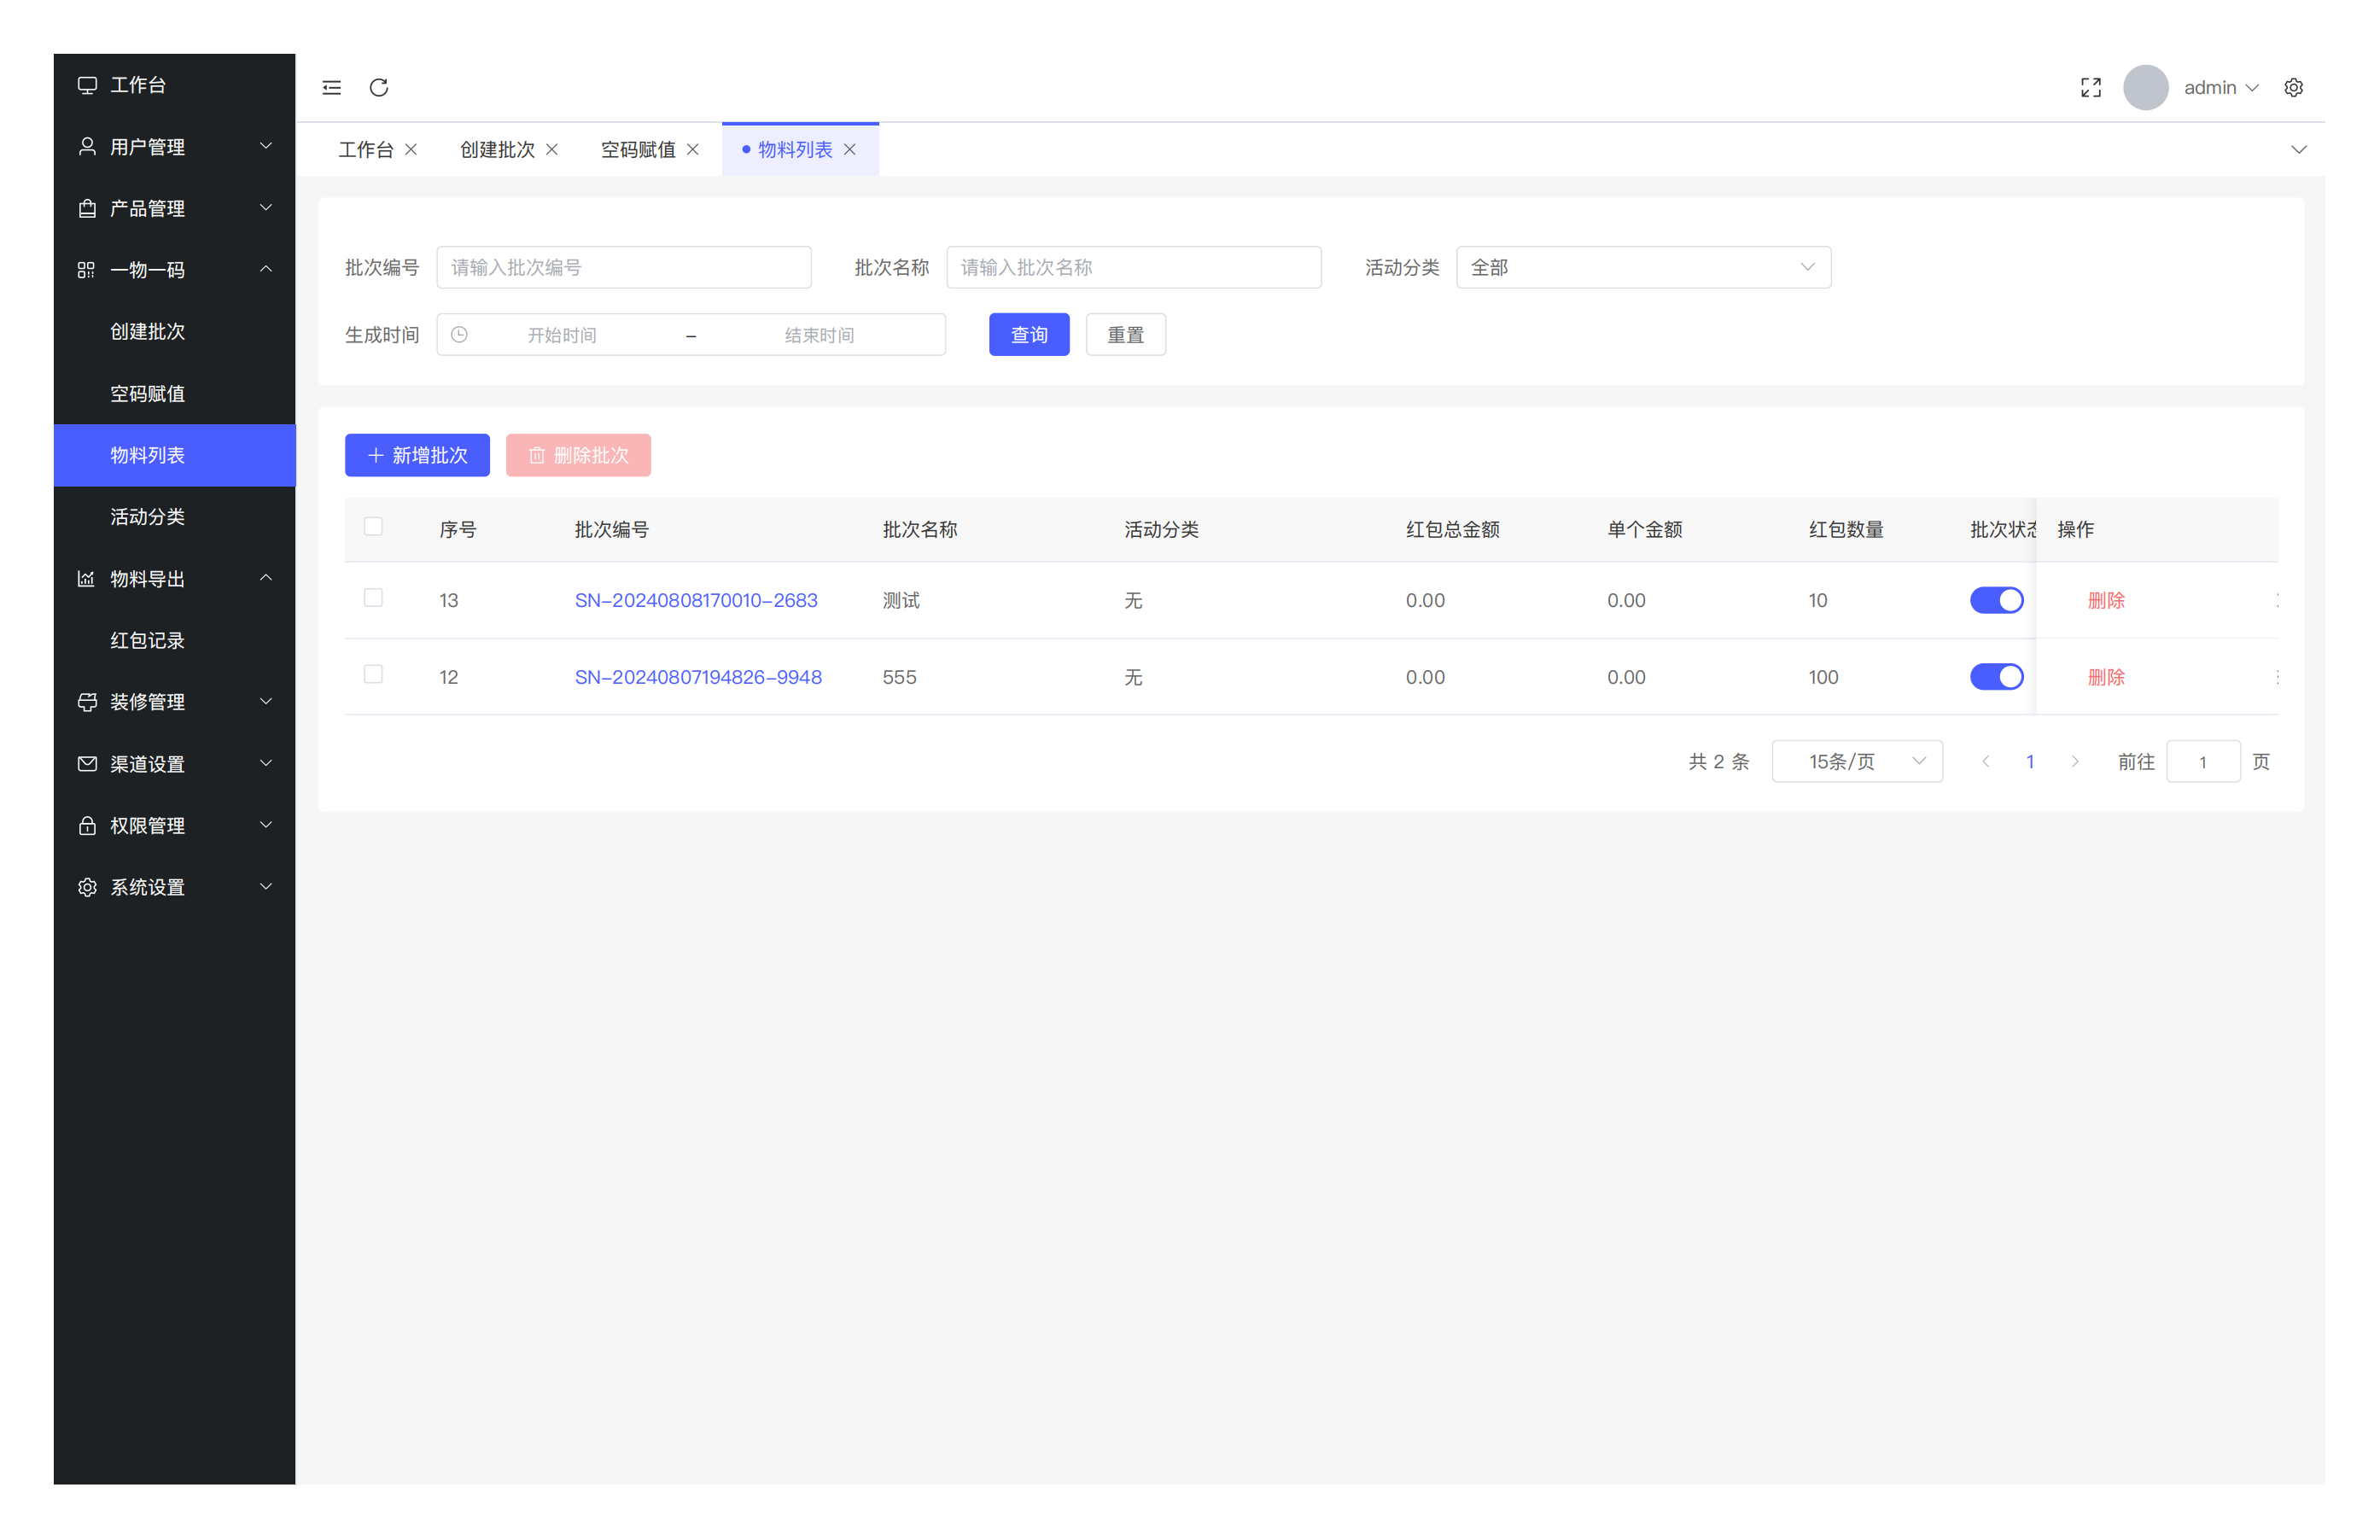Open settings via top-right gear icon
The height and width of the screenshot is (1540, 2380).
2293,88
